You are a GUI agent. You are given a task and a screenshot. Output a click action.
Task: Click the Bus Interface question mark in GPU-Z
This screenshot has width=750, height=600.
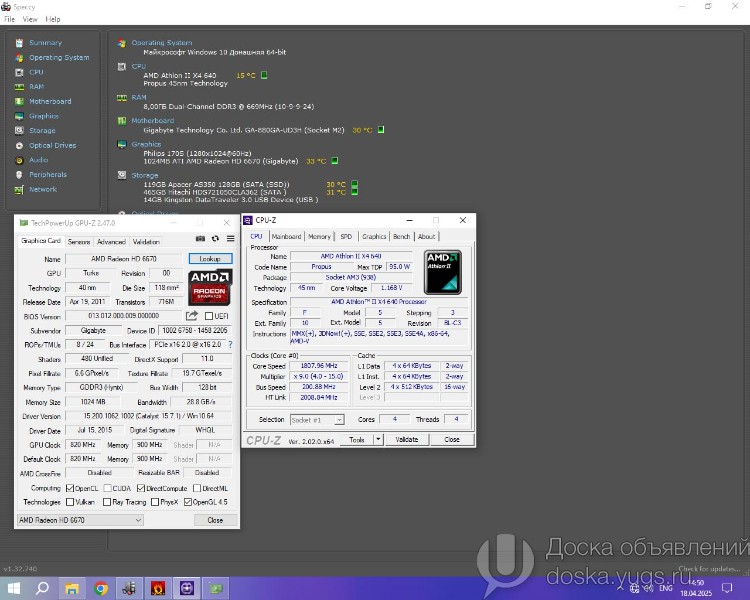click(231, 344)
